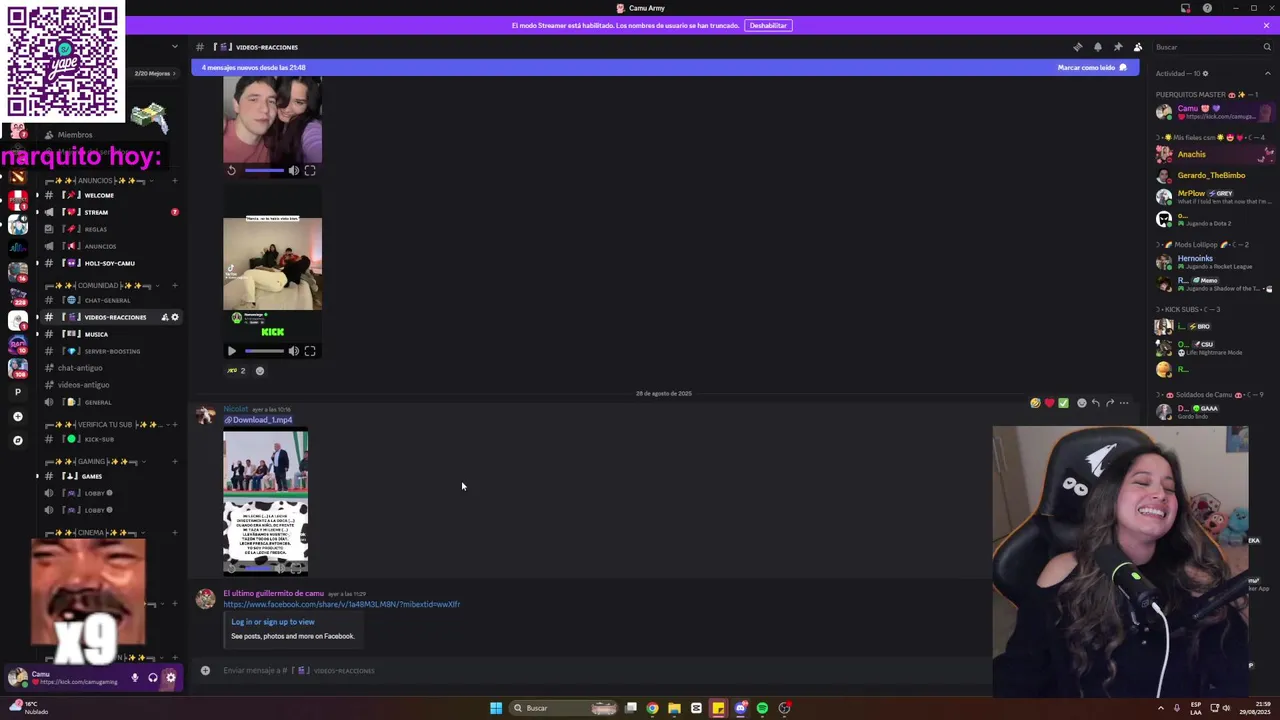1280x720 pixels.
Task: Open add reaction picker on hovered message
Action: click(1081, 403)
